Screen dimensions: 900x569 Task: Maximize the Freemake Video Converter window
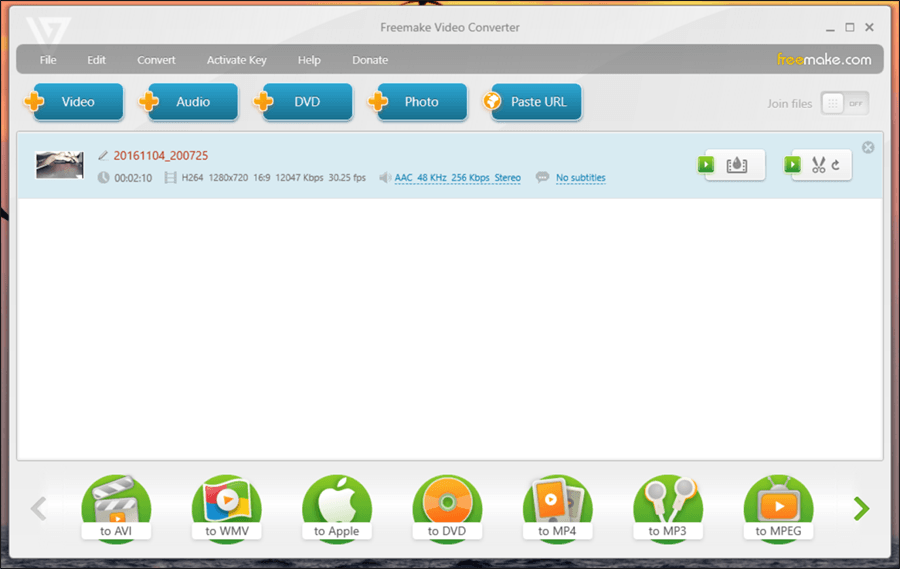click(850, 28)
